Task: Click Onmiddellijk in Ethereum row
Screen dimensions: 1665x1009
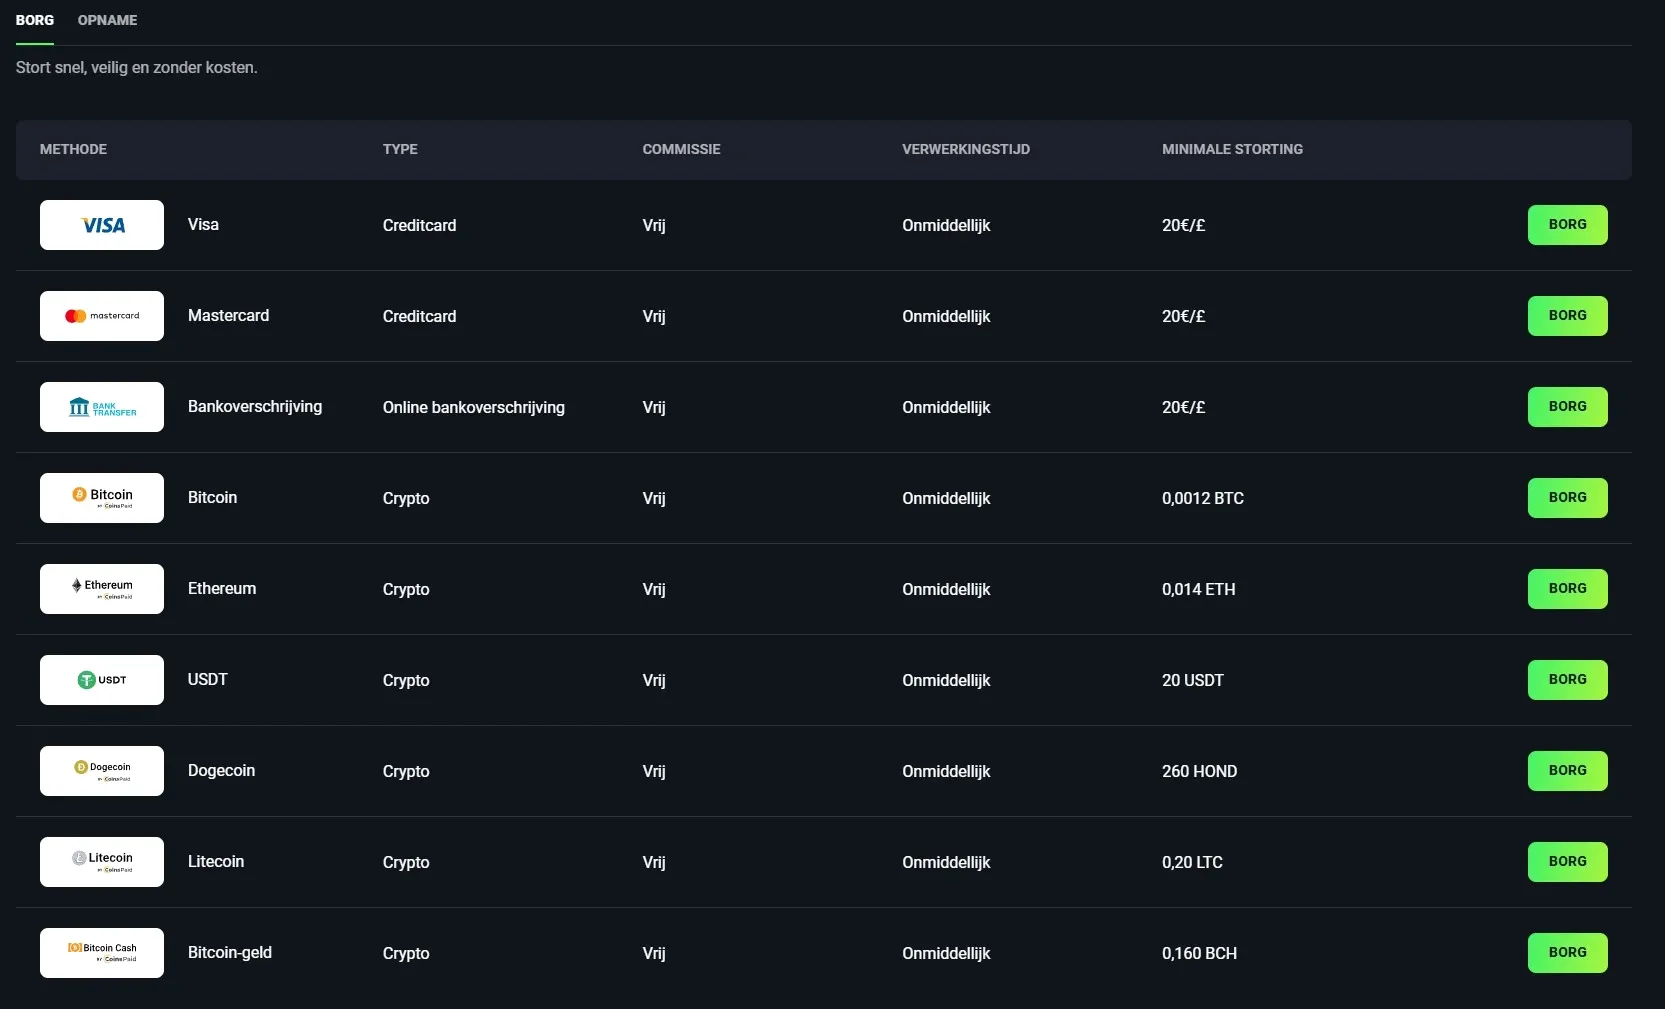Action: (946, 590)
